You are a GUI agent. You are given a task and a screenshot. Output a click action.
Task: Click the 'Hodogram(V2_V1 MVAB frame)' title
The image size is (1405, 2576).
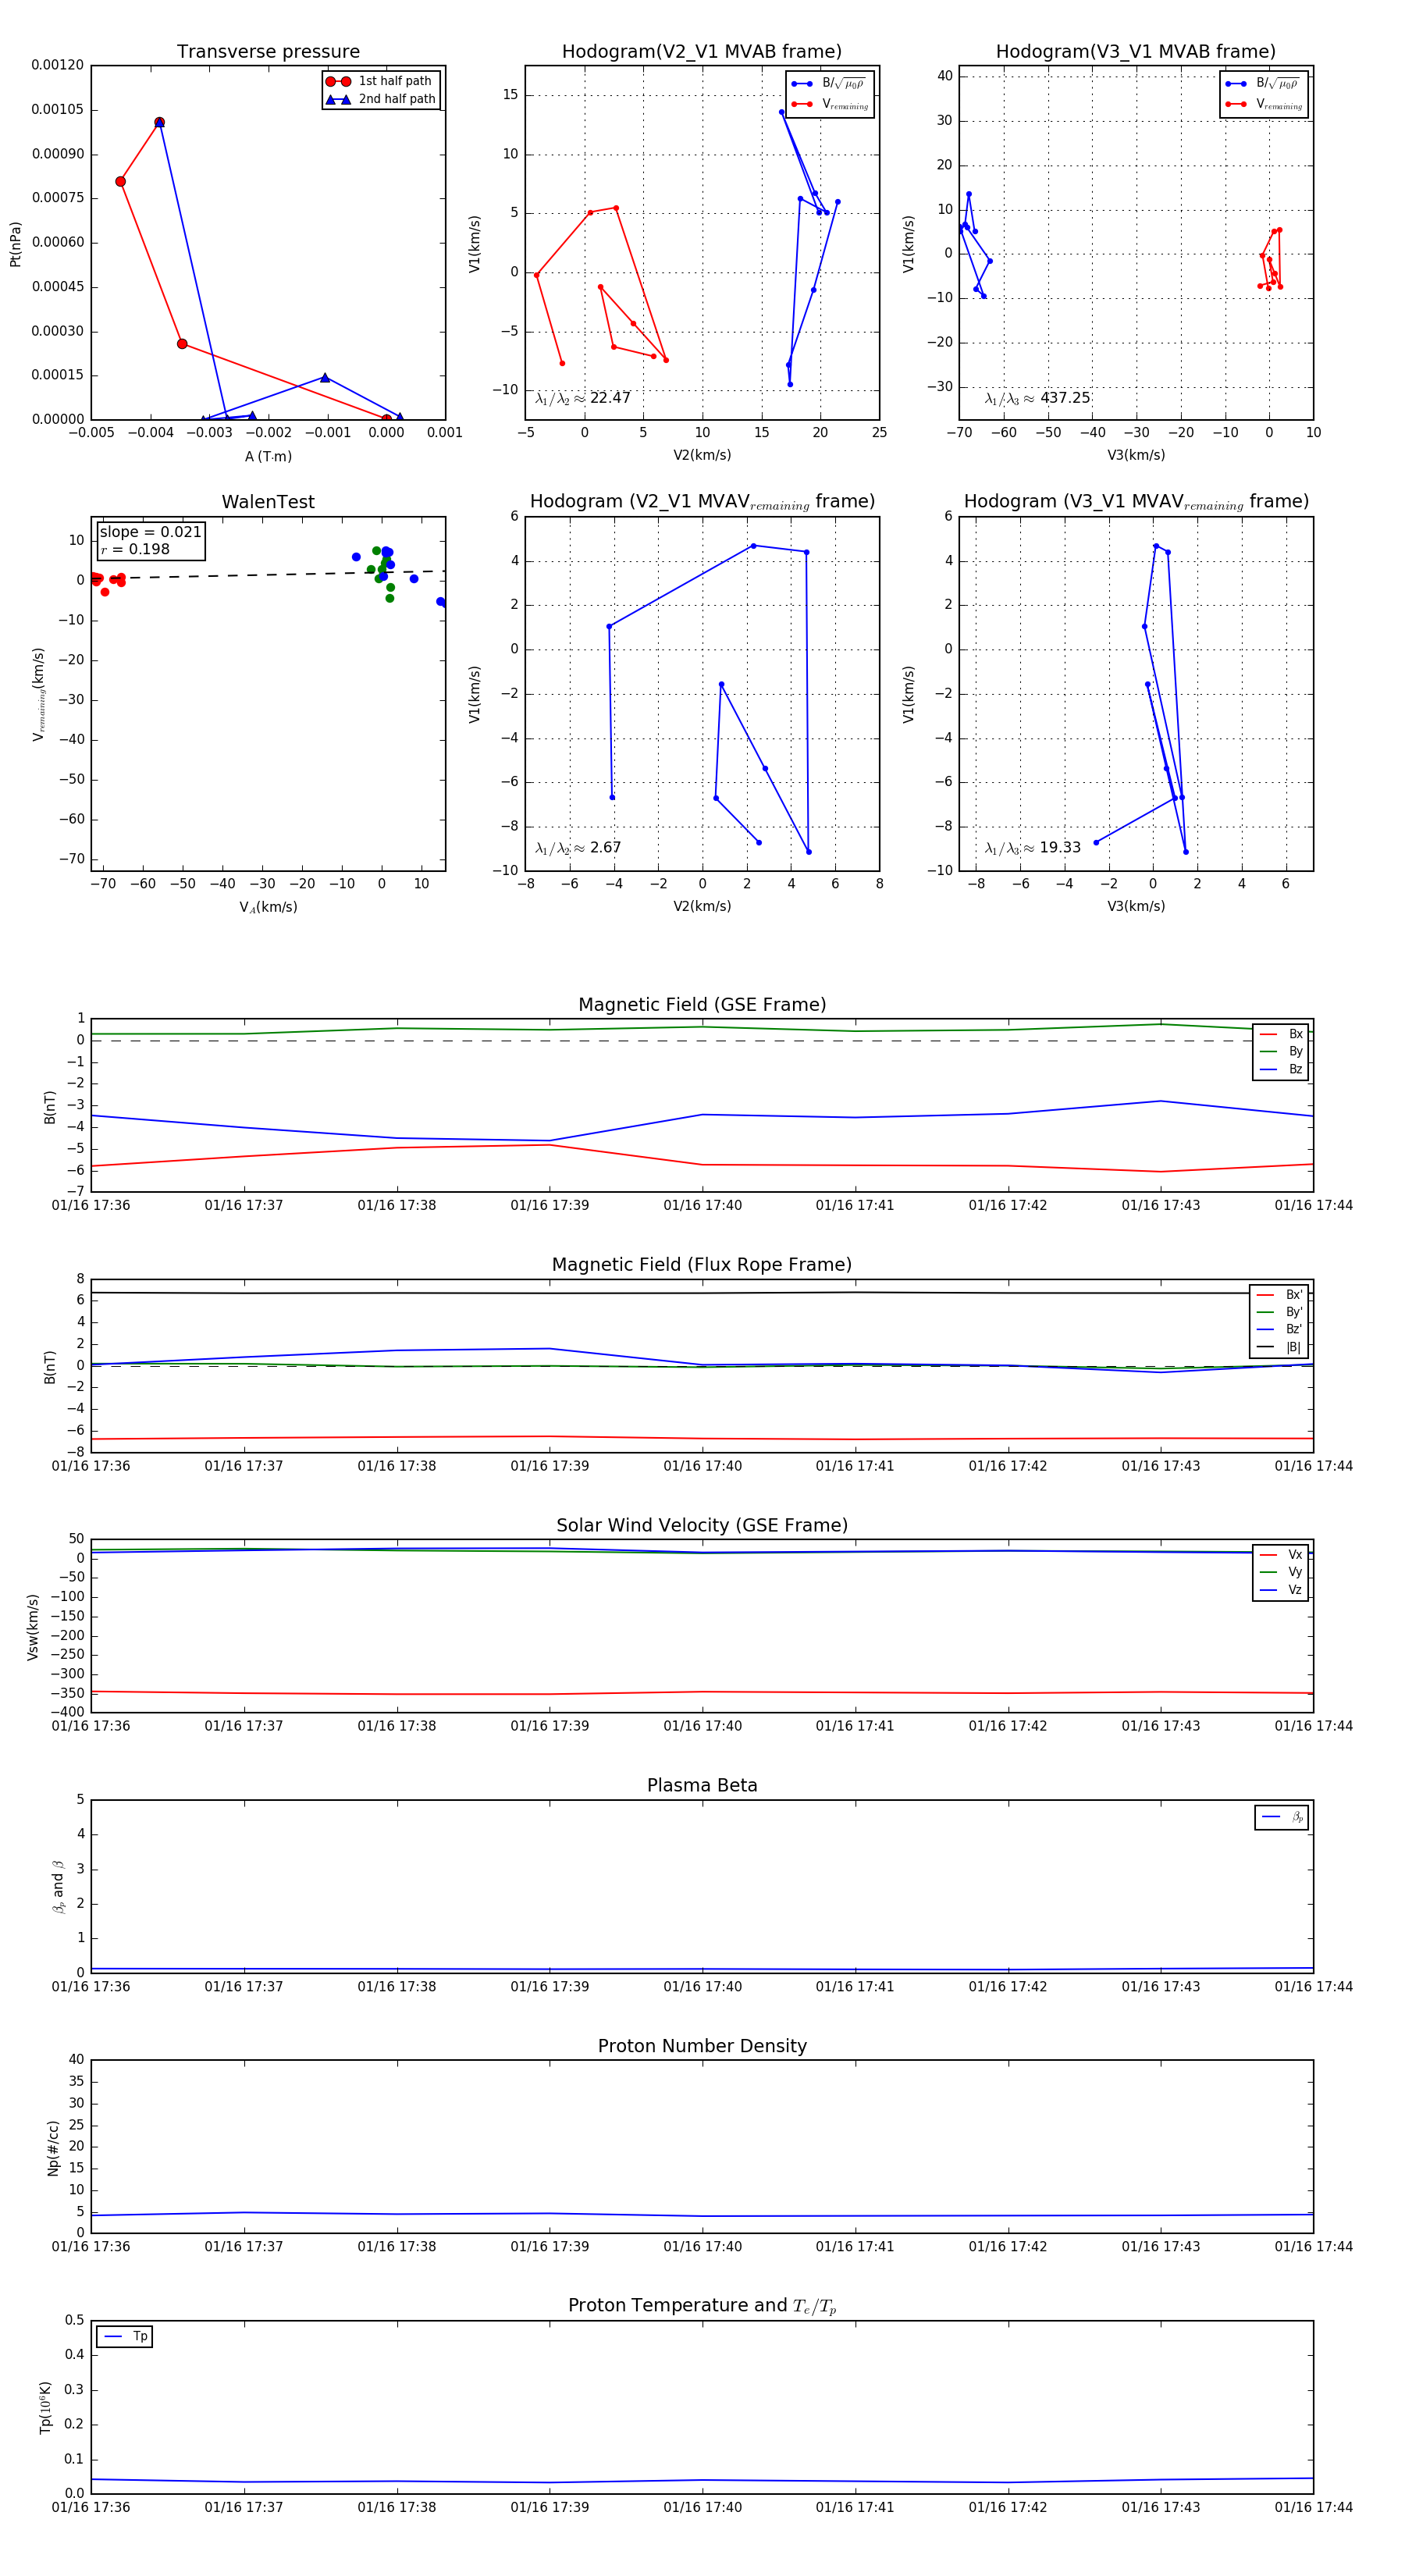coord(702,52)
